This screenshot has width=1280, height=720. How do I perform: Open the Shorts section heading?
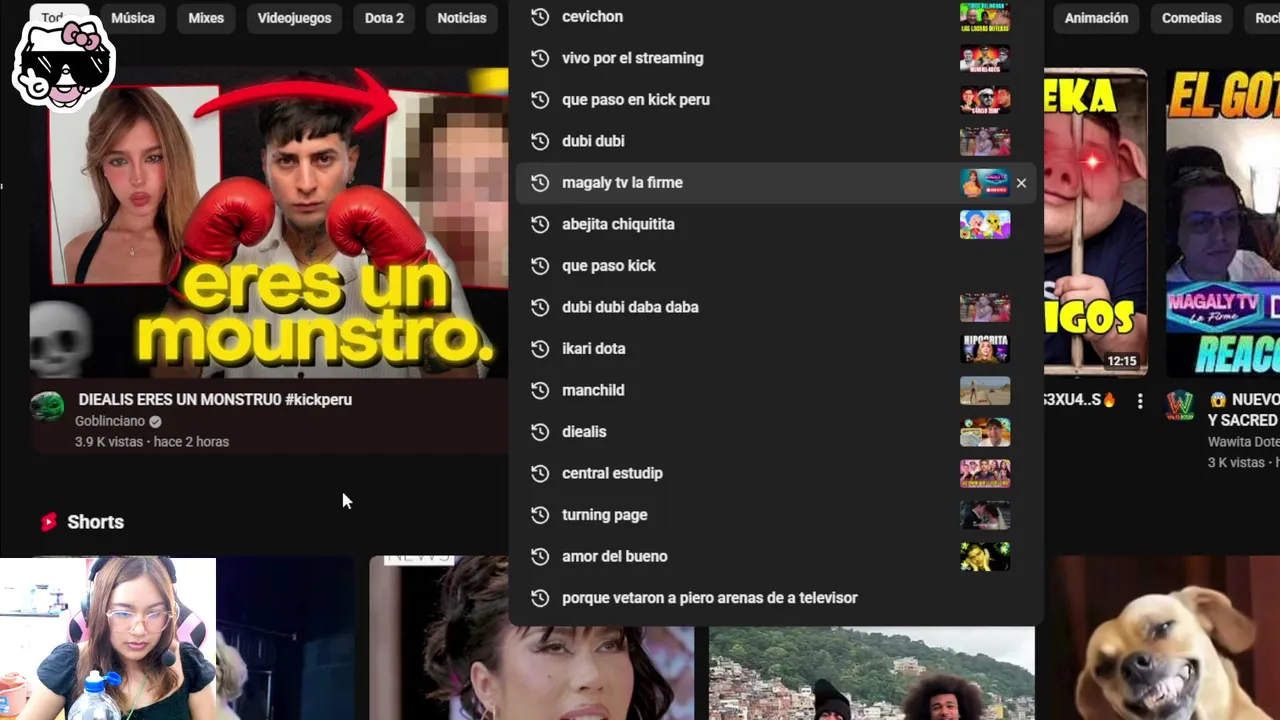tap(95, 522)
